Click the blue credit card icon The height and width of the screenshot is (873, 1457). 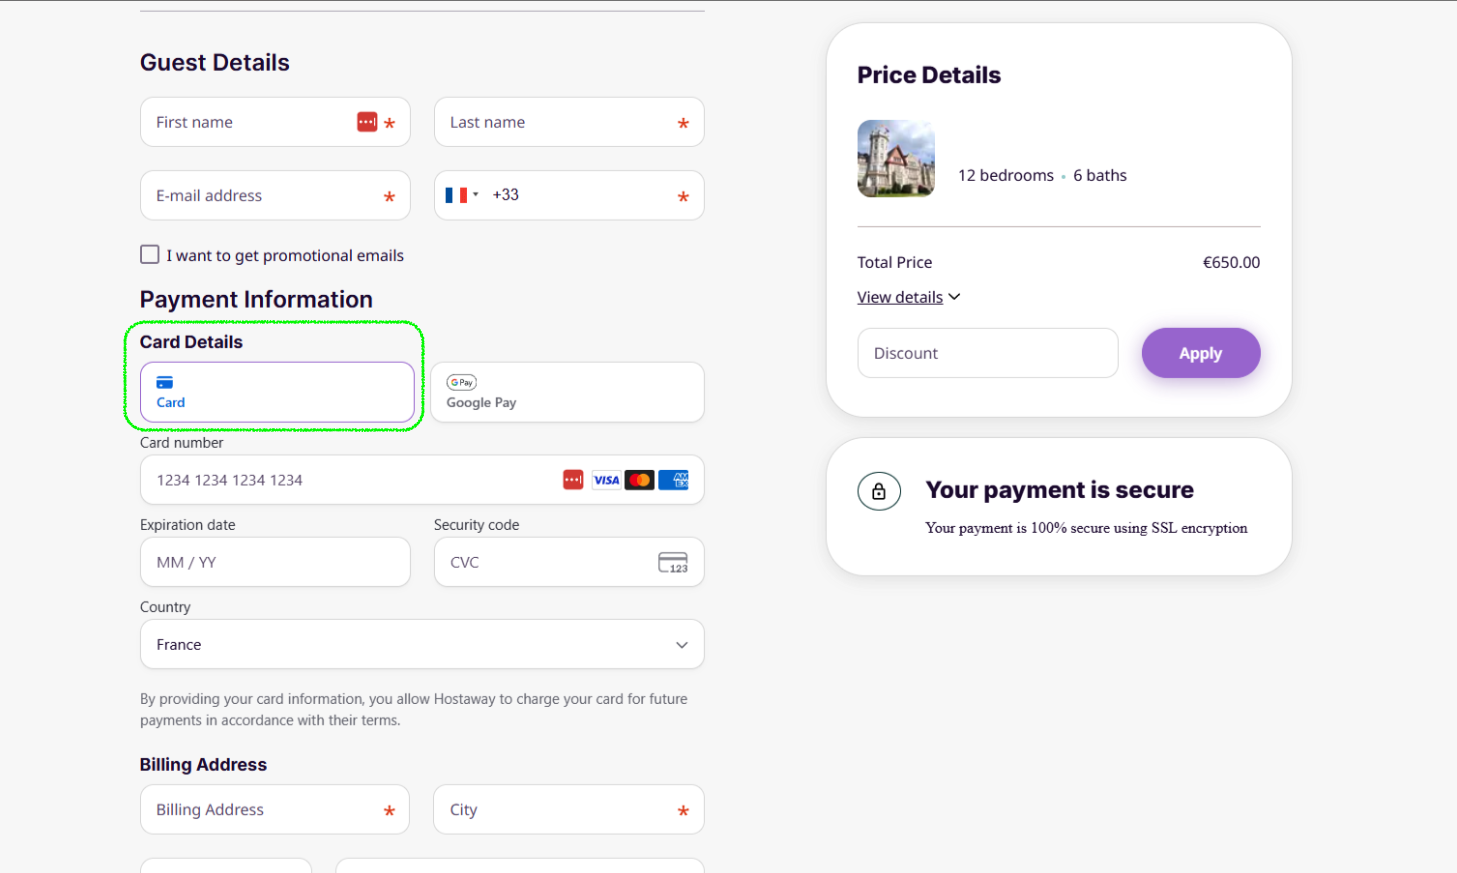tap(165, 382)
